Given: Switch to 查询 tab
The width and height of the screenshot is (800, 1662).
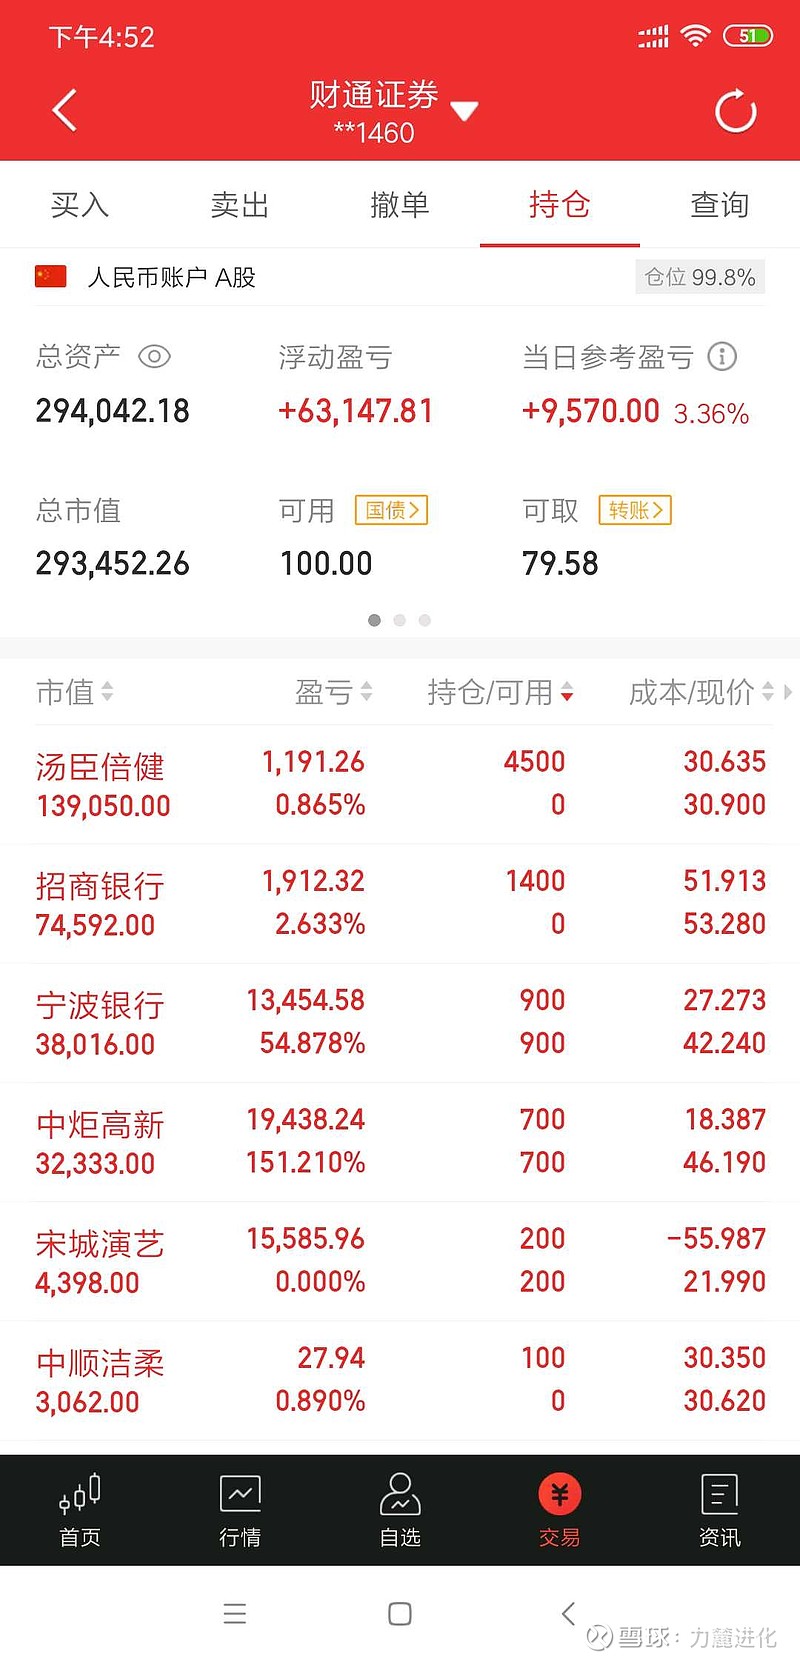Looking at the screenshot, I should click(720, 205).
